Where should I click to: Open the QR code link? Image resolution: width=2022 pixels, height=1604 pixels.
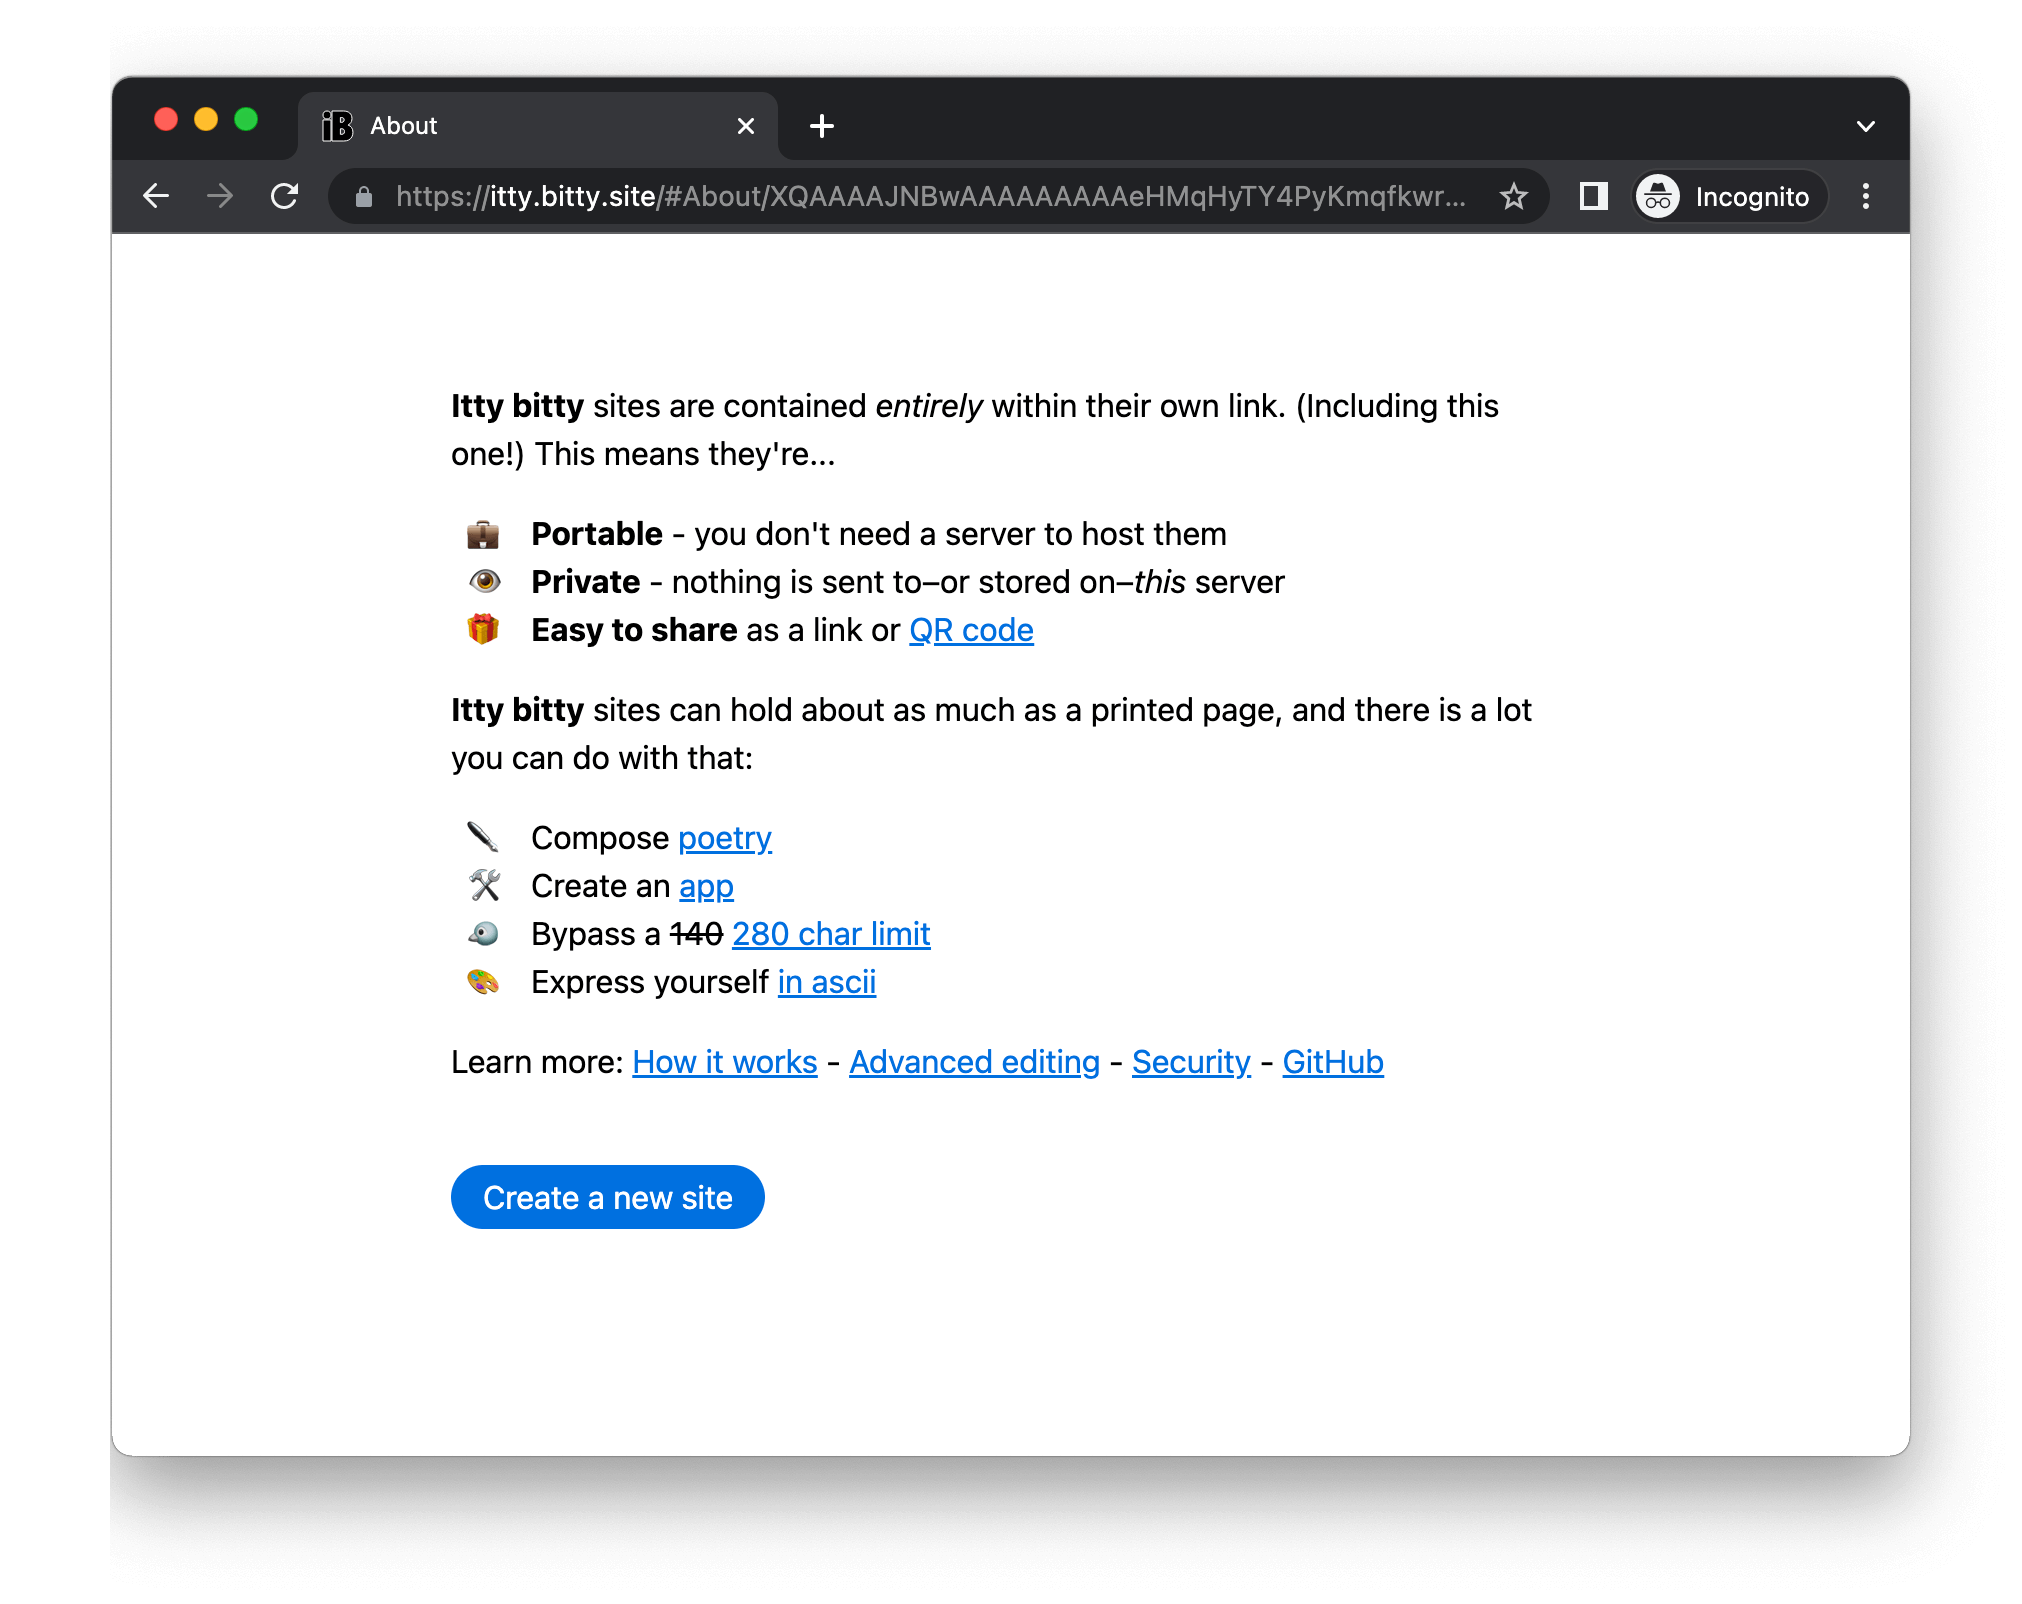tap(972, 629)
